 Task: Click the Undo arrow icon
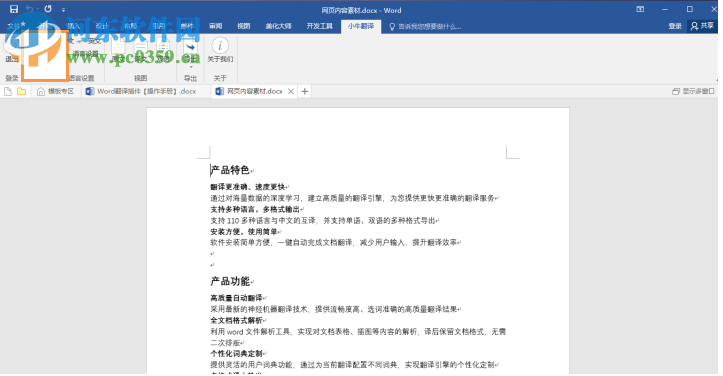coord(30,9)
